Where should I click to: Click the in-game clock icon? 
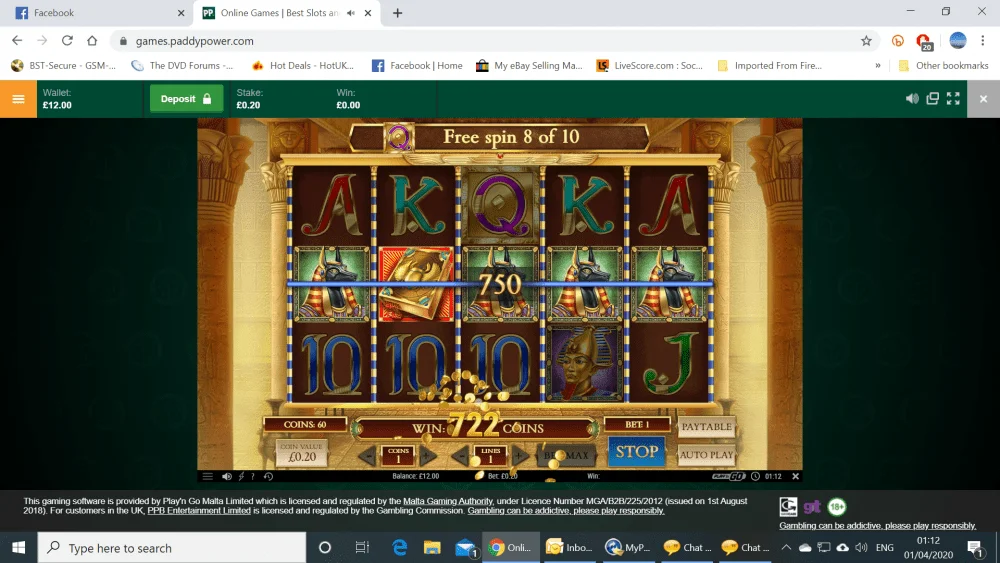(x=755, y=476)
